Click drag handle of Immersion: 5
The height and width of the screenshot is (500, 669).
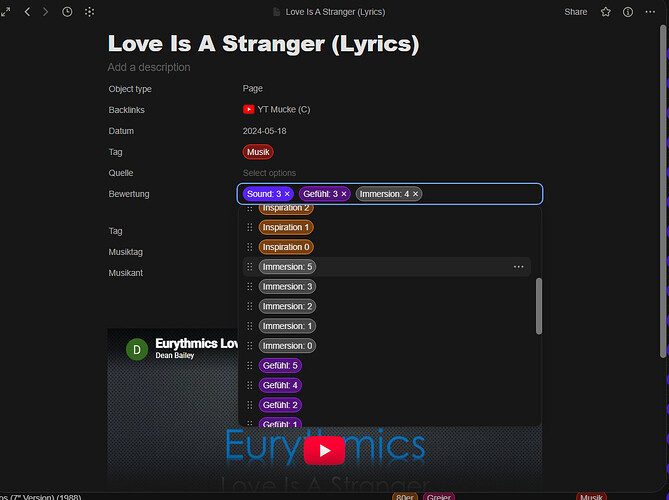[x=250, y=267]
